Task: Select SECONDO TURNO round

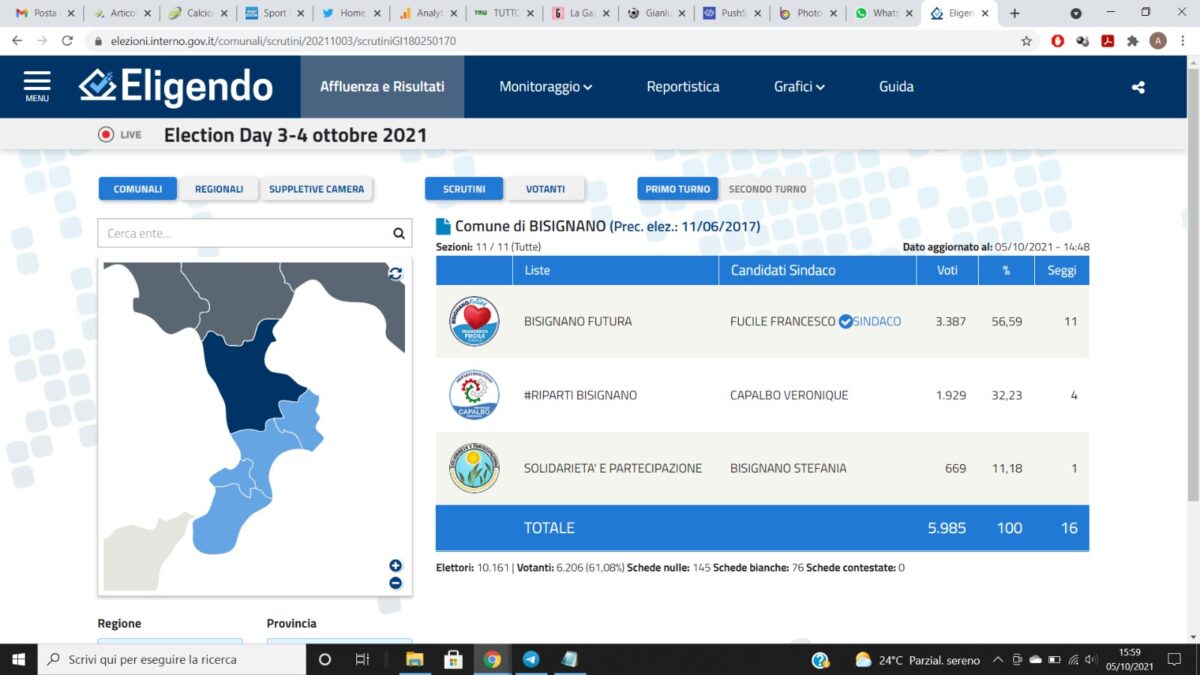Action: point(767,189)
